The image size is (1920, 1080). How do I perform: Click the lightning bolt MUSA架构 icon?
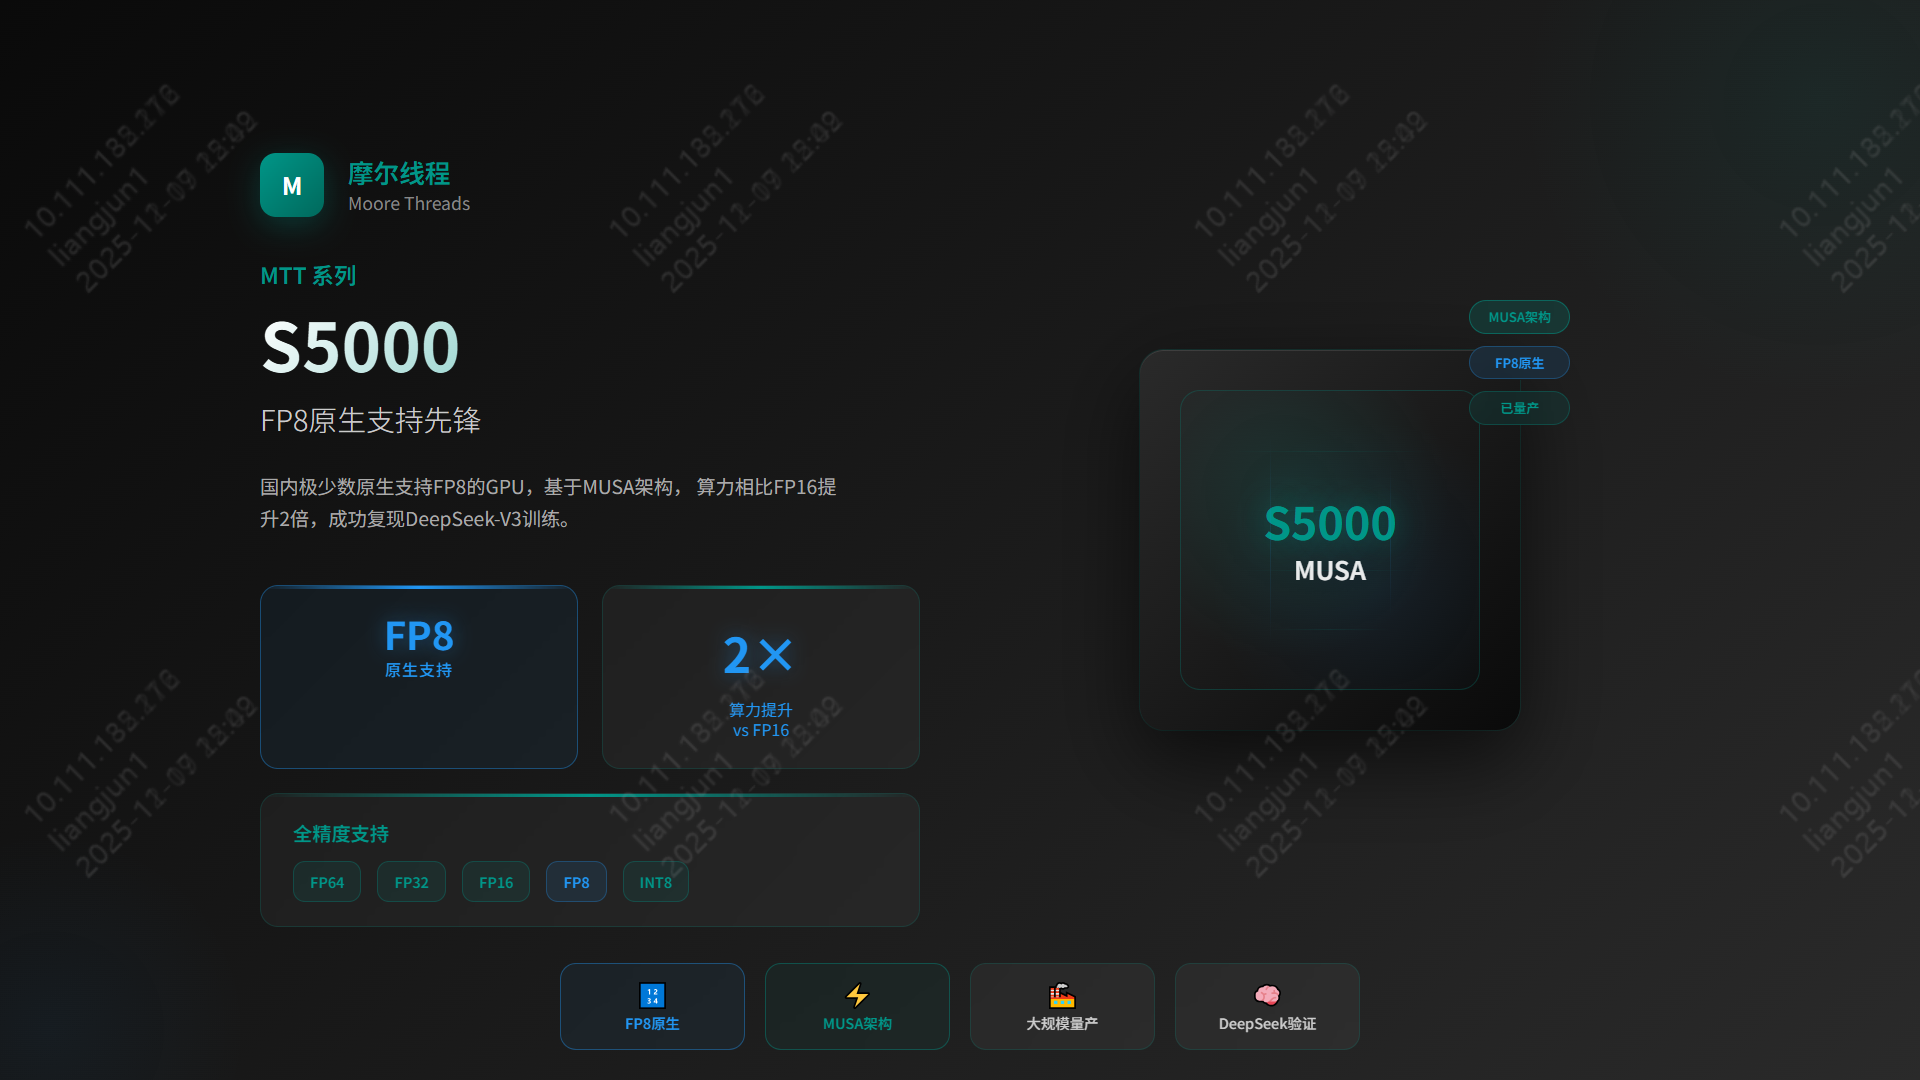(x=857, y=995)
